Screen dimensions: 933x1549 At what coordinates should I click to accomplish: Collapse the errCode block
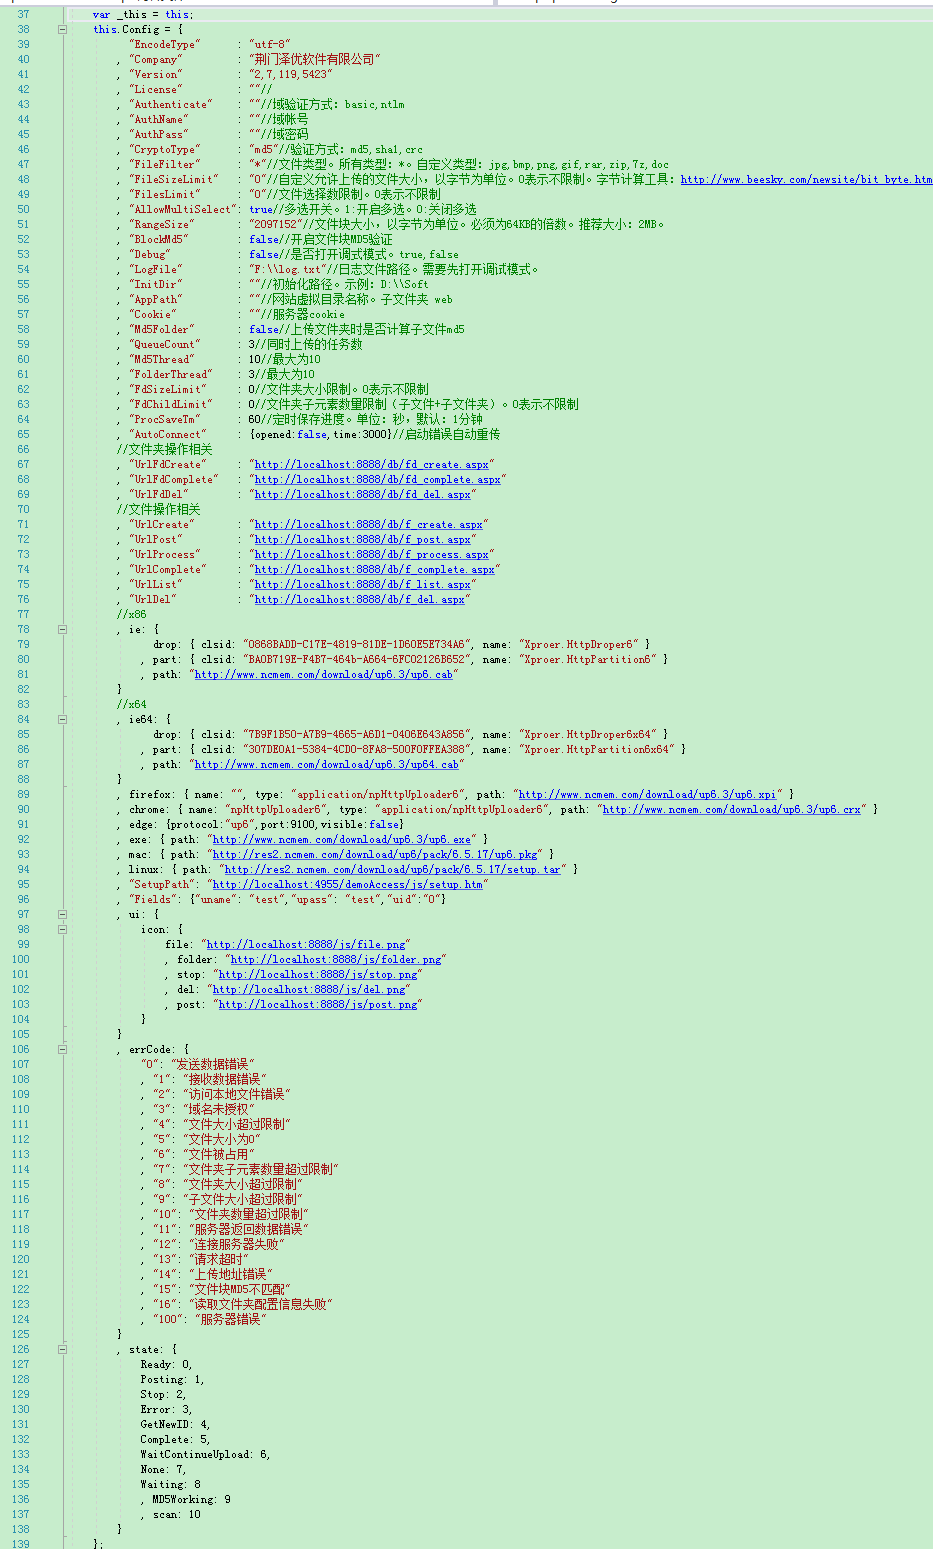click(62, 1049)
